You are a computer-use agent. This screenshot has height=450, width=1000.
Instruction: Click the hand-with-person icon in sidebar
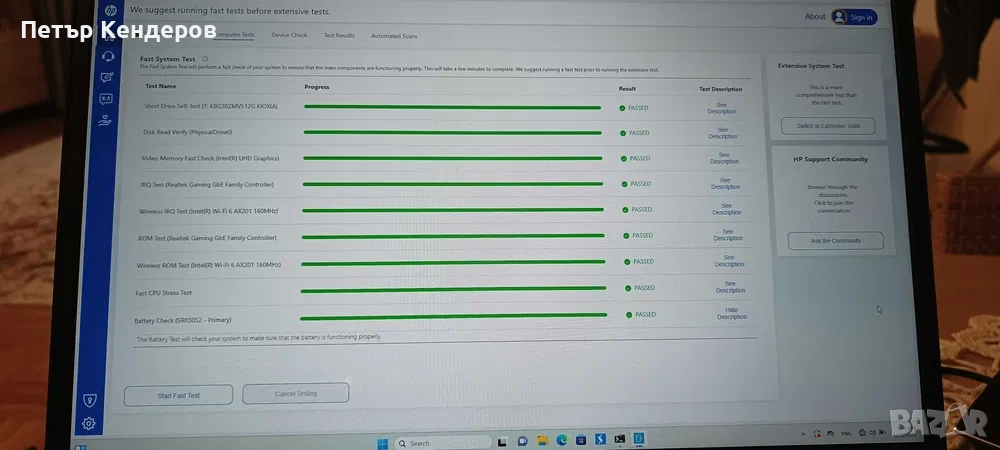(x=105, y=121)
